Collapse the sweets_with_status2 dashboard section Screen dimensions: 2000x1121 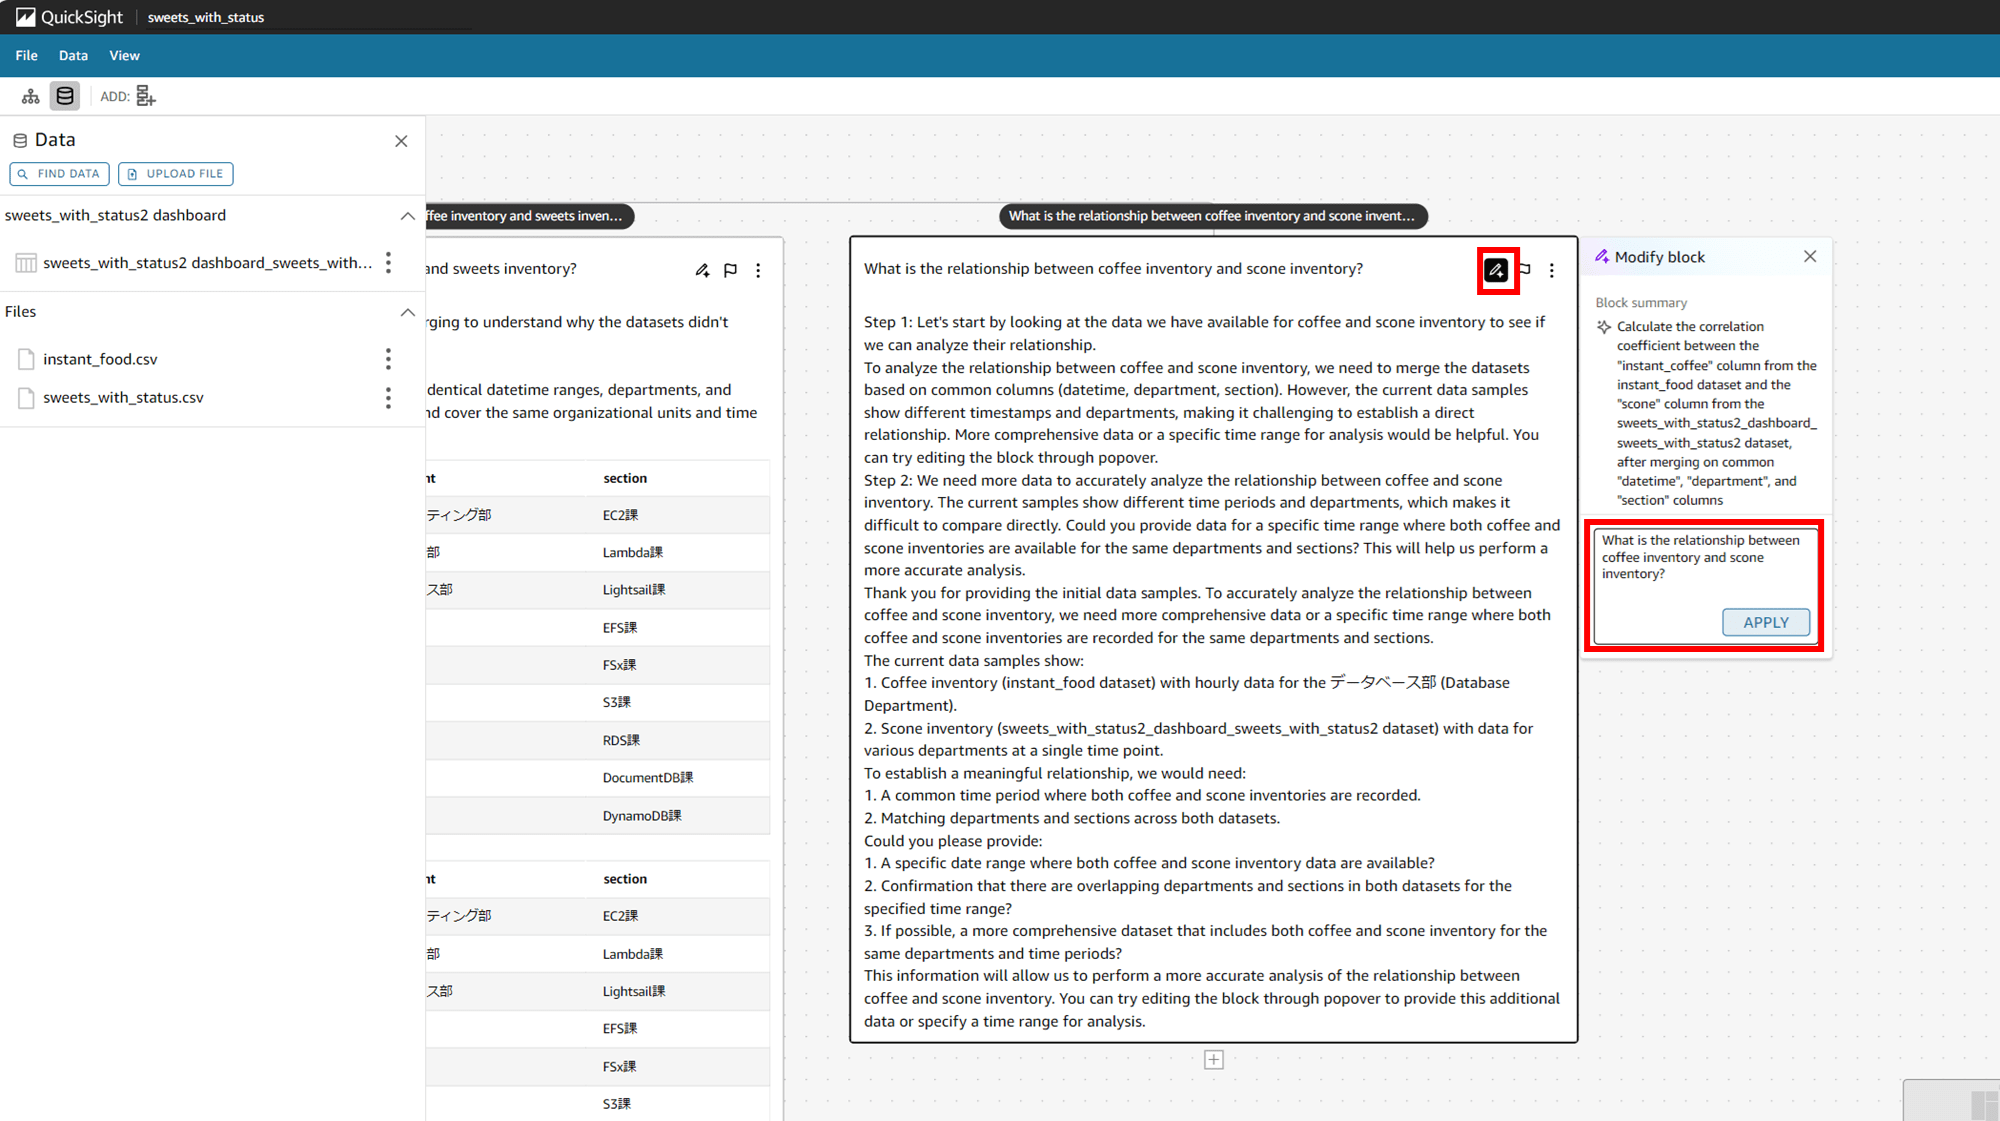click(x=407, y=216)
